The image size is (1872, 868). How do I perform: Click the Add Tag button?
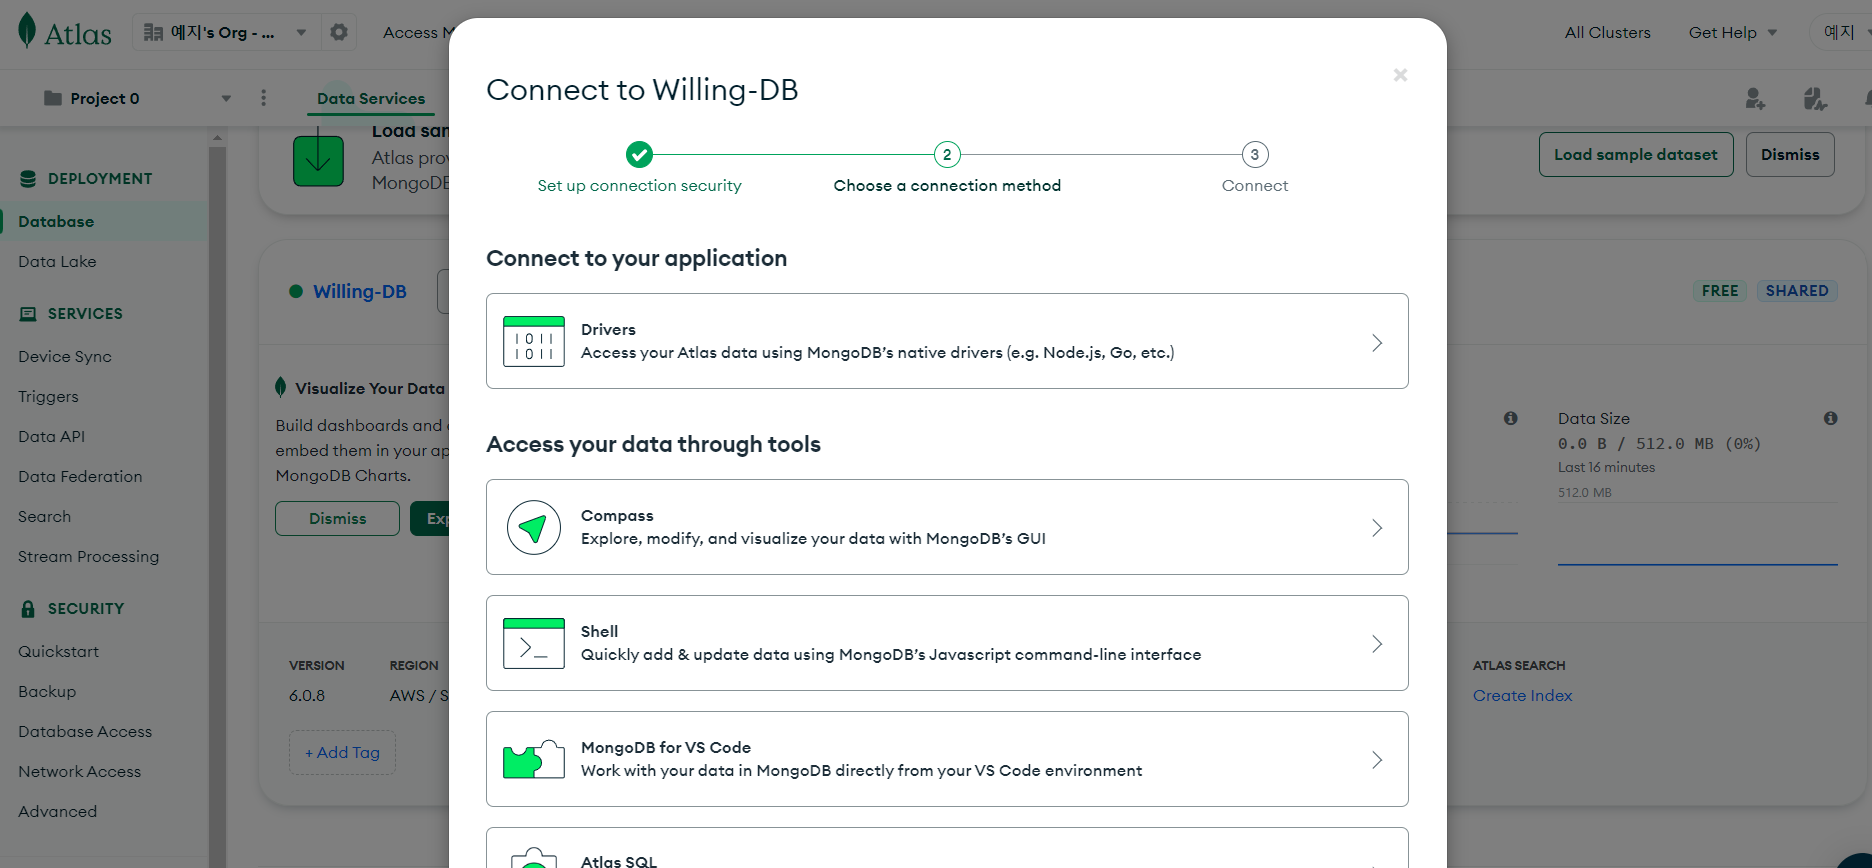coord(342,753)
